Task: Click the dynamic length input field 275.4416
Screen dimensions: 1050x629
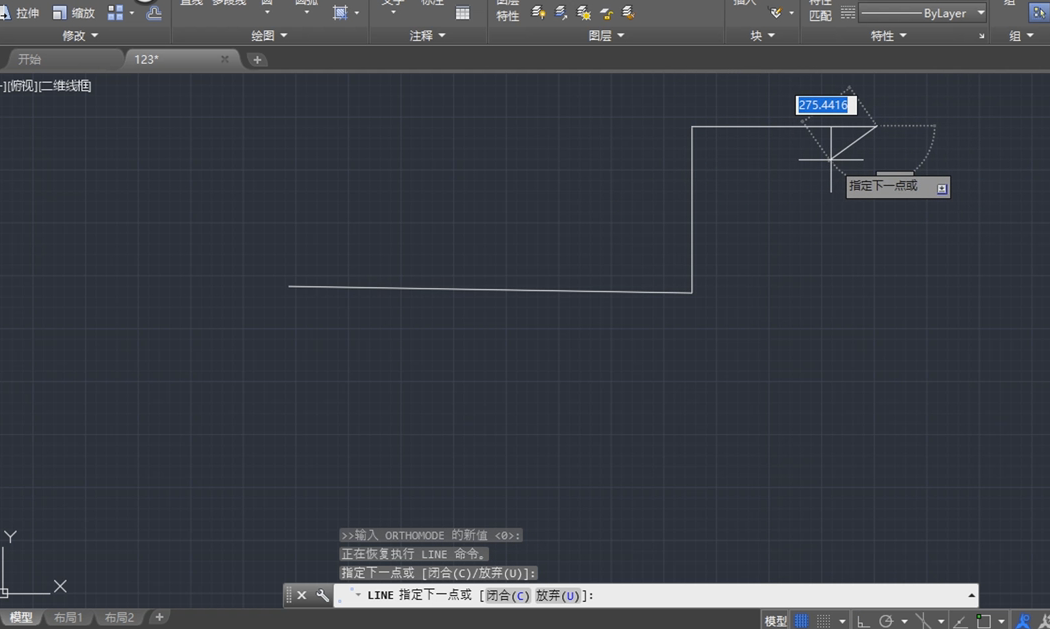Action: (824, 105)
